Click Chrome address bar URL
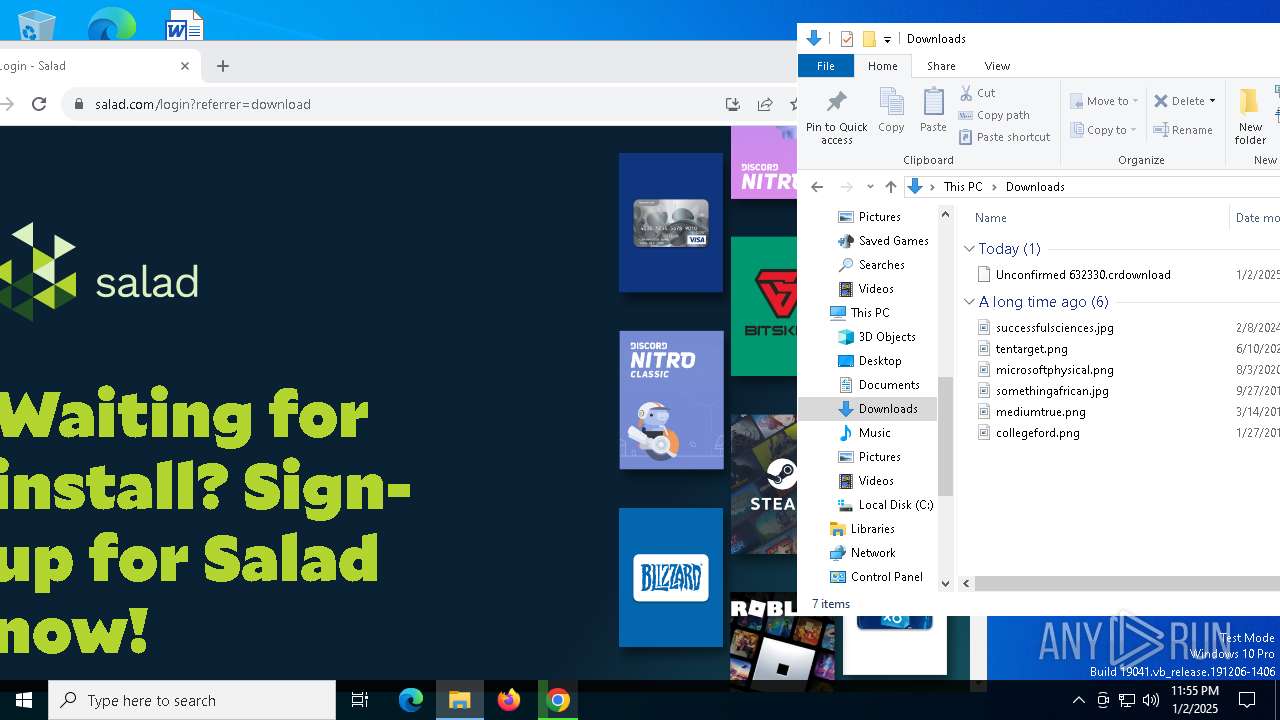1280x720 pixels. (203, 104)
